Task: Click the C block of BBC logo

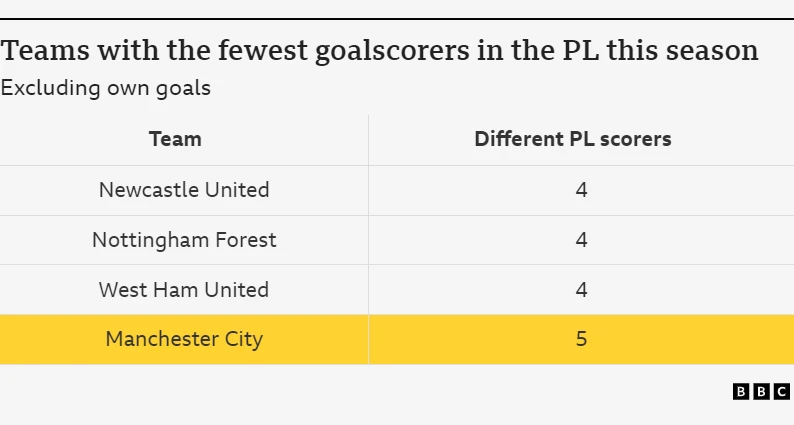Action: [x=782, y=392]
